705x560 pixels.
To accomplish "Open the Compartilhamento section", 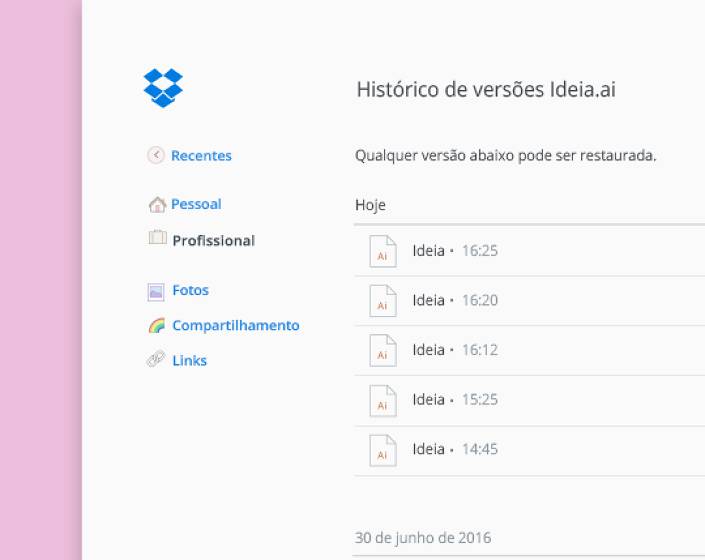I will (236, 325).
